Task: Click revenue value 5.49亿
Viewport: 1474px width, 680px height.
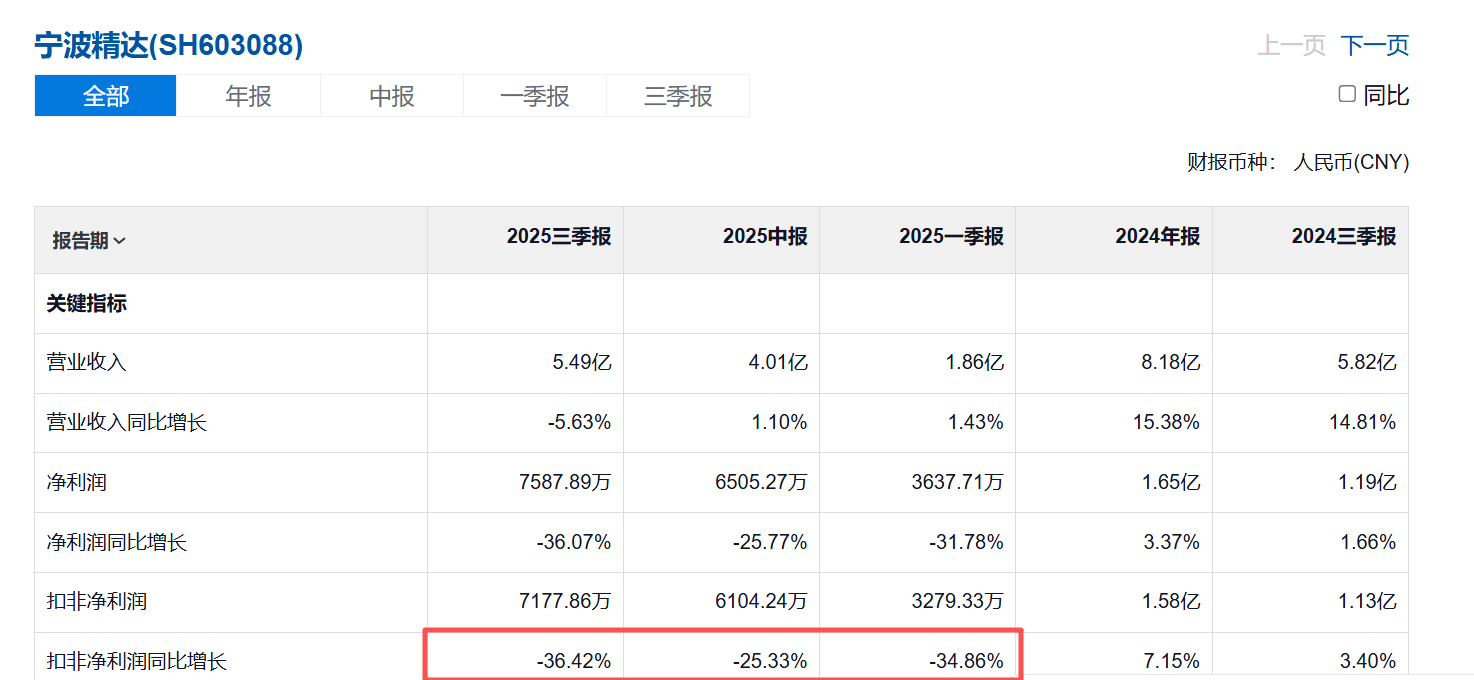Action: [x=582, y=363]
